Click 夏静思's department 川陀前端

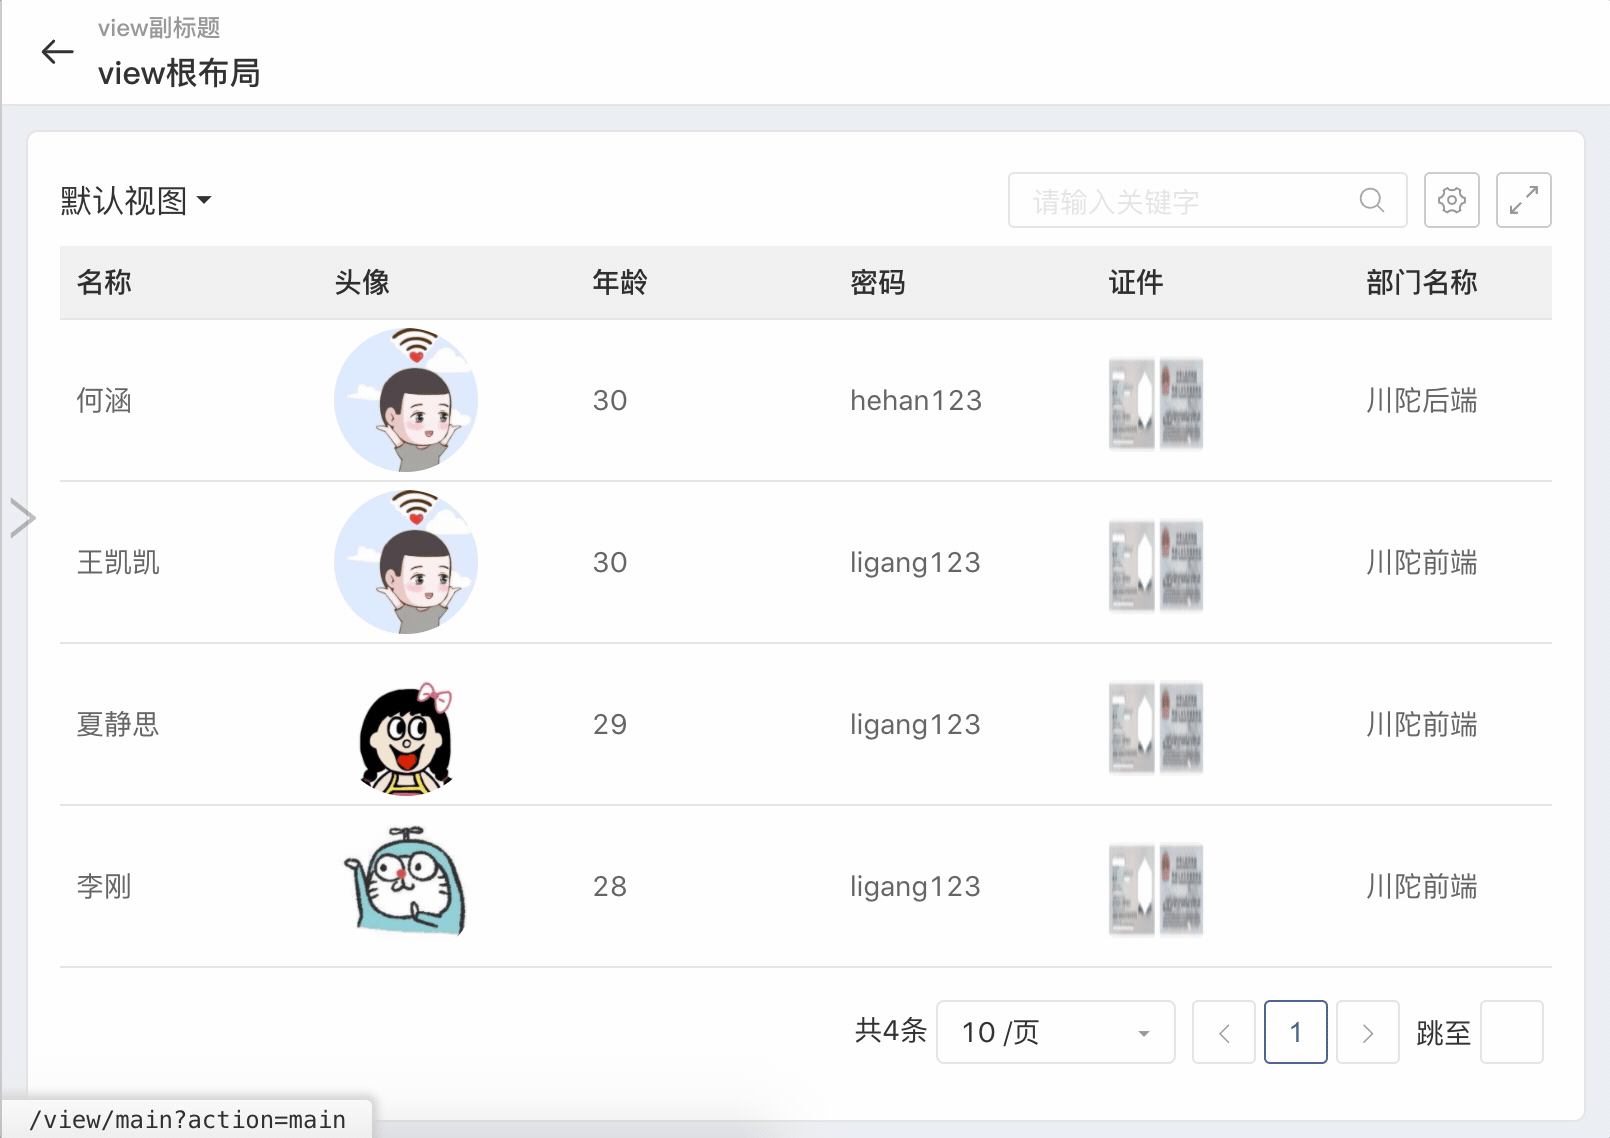1422,724
